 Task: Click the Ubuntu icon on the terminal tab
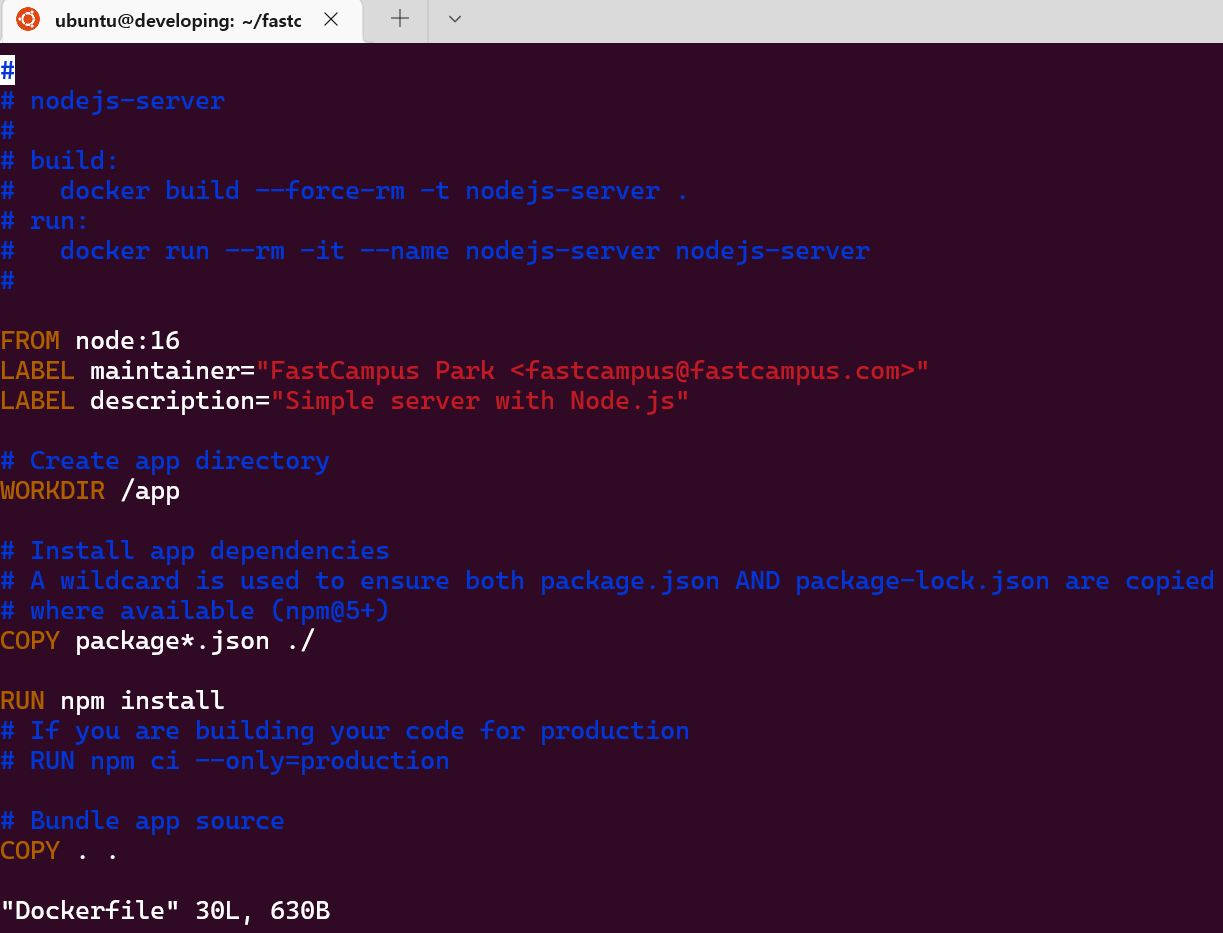click(x=28, y=19)
